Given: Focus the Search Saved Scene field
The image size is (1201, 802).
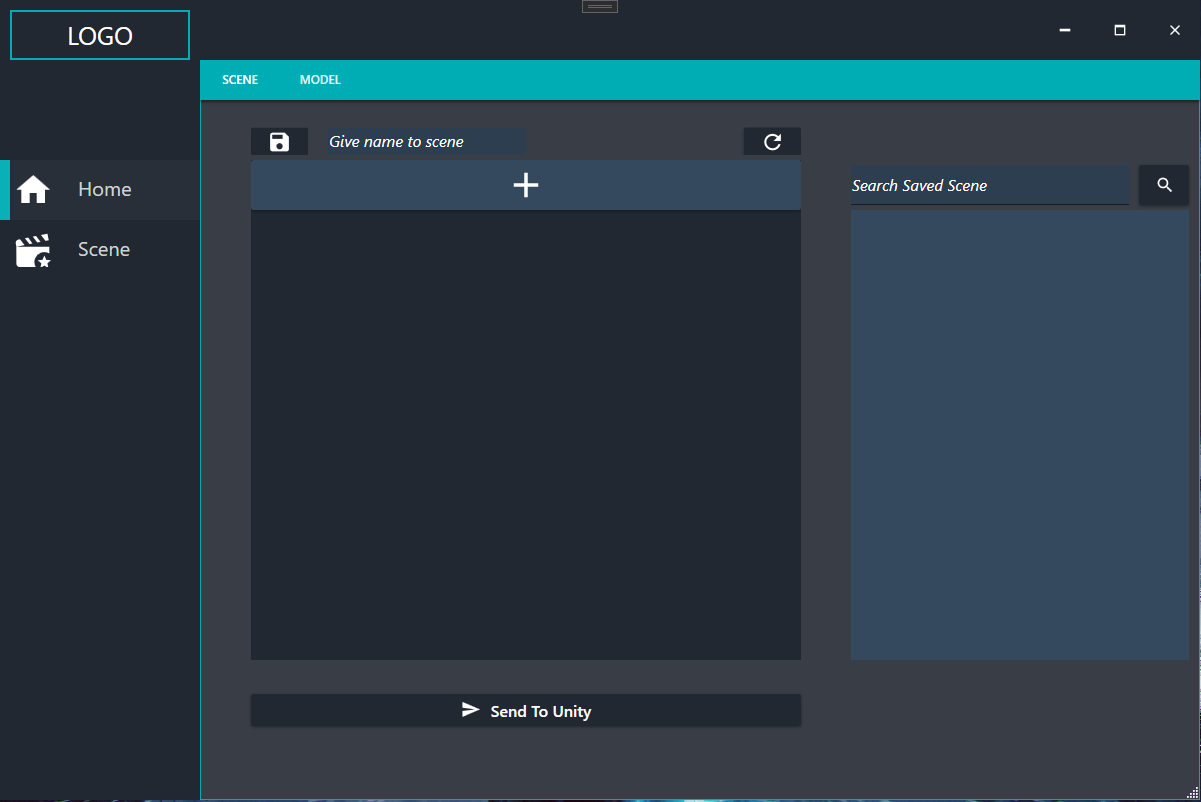Looking at the screenshot, I should click(x=989, y=185).
